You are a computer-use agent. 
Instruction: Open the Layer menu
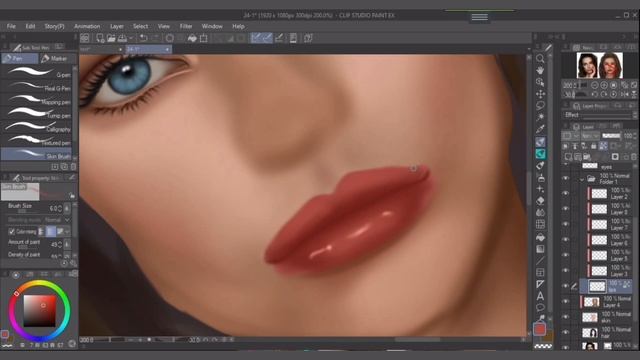117,26
